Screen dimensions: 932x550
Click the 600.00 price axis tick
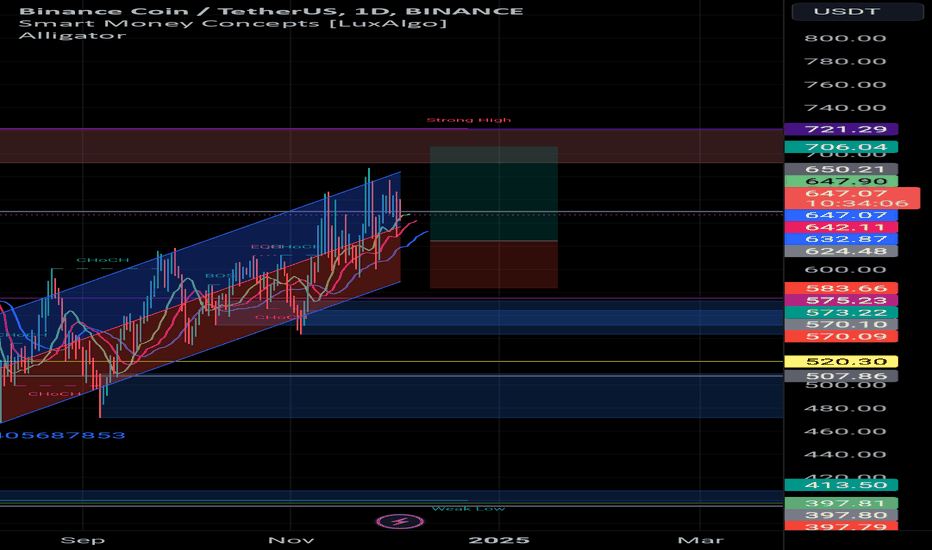(845, 270)
